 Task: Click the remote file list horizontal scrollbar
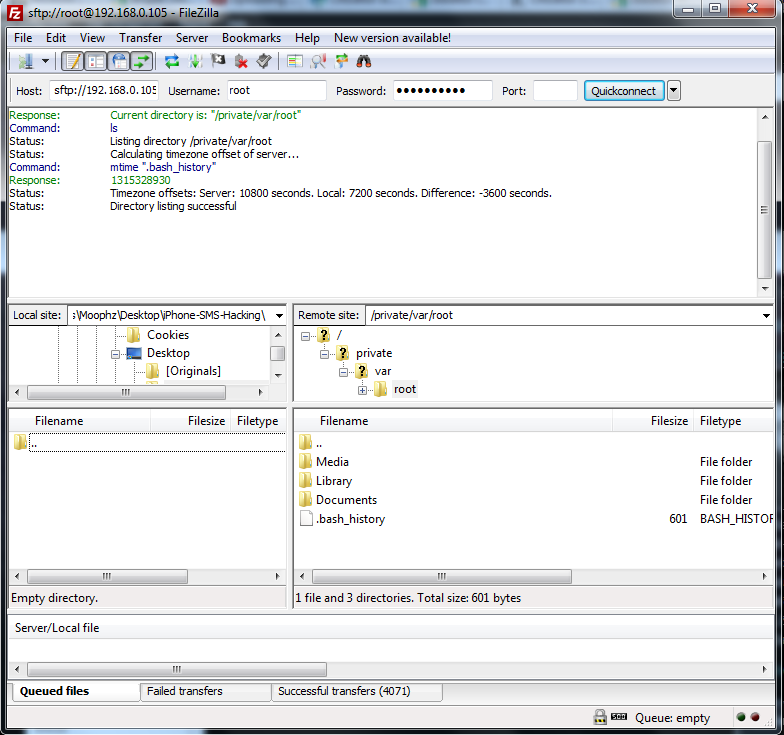(x=442, y=576)
